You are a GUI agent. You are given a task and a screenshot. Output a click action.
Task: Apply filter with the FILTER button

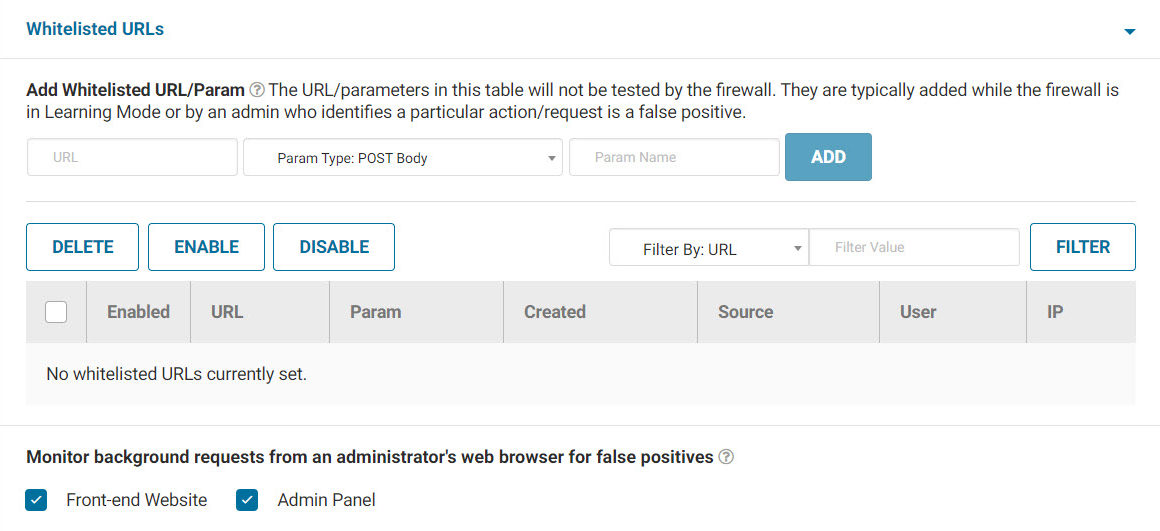click(1082, 247)
